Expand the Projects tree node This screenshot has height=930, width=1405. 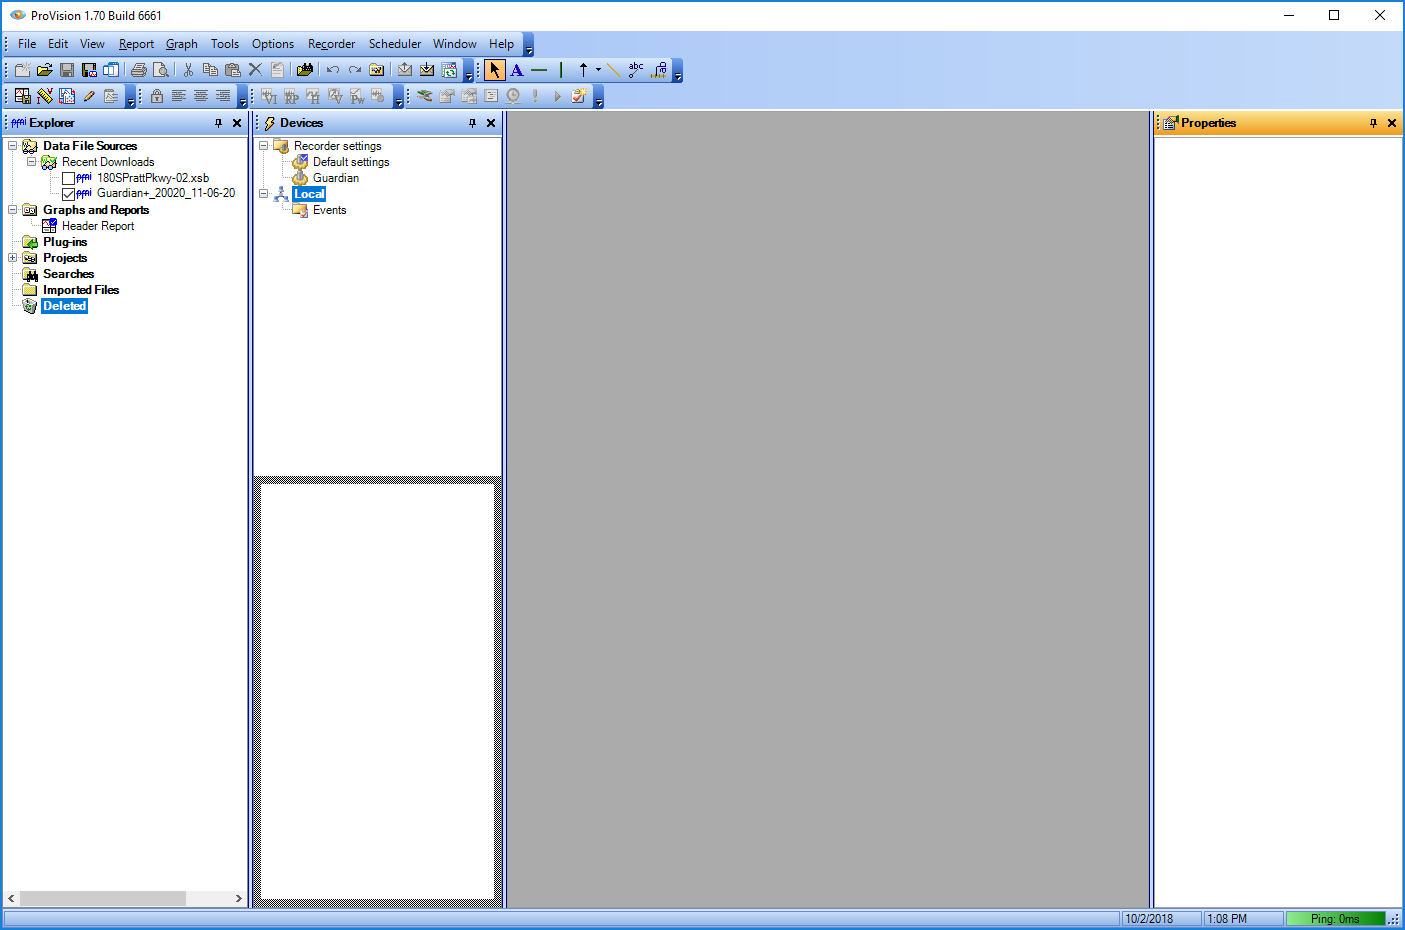click(11, 257)
